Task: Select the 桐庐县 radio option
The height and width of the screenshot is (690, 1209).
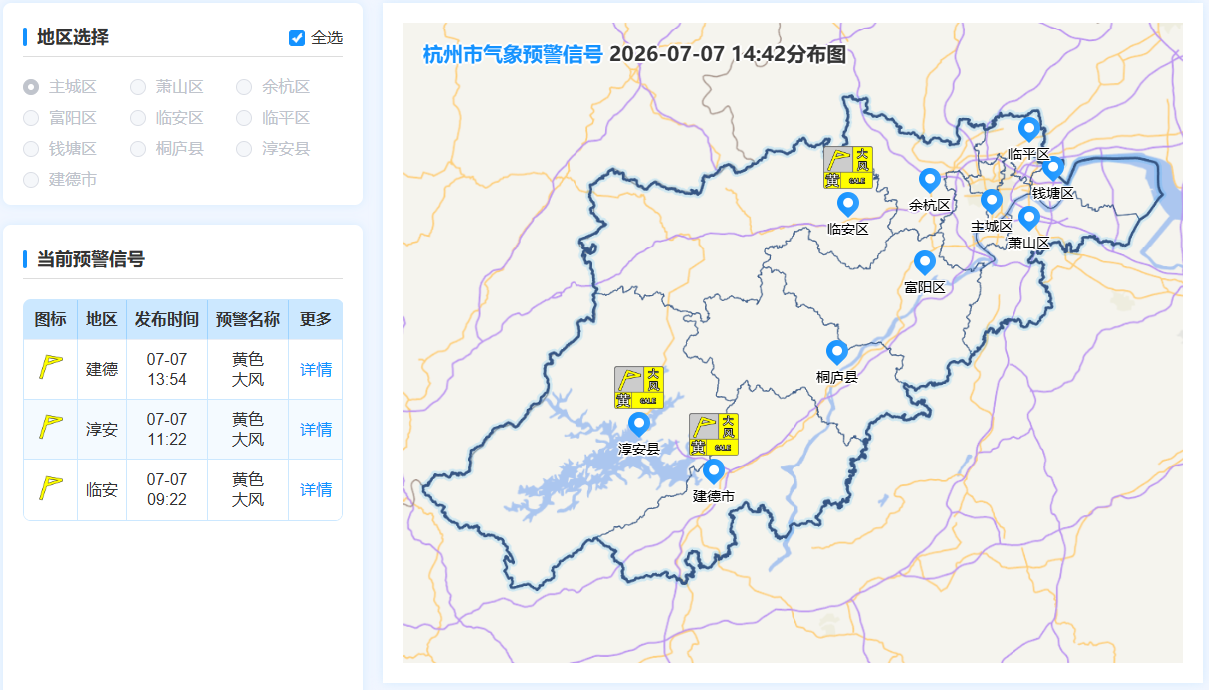Action: [138, 149]
